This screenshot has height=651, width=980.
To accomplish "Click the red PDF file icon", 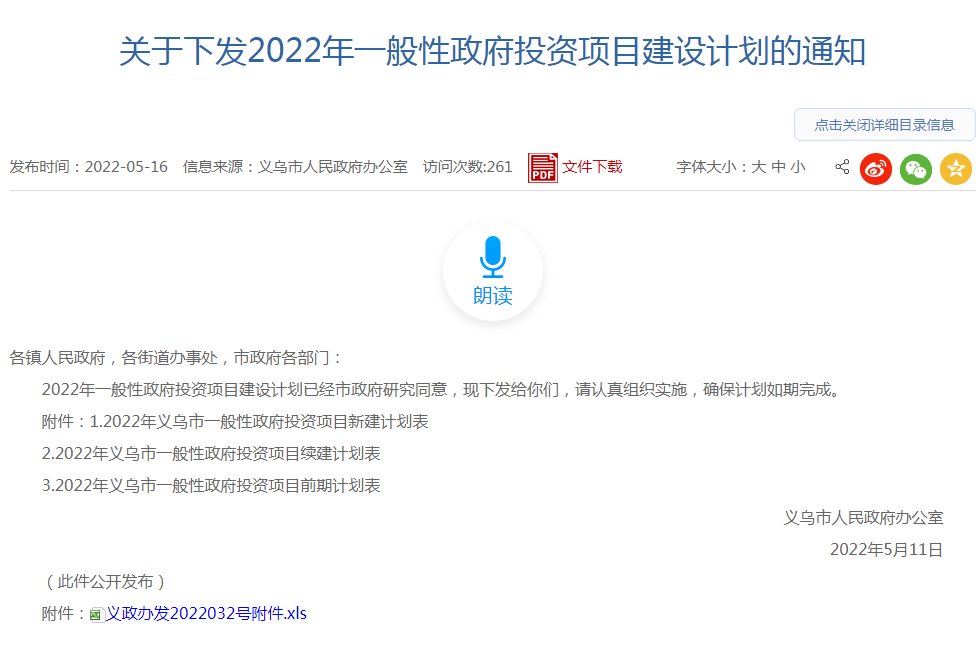I will coord(543,168).
